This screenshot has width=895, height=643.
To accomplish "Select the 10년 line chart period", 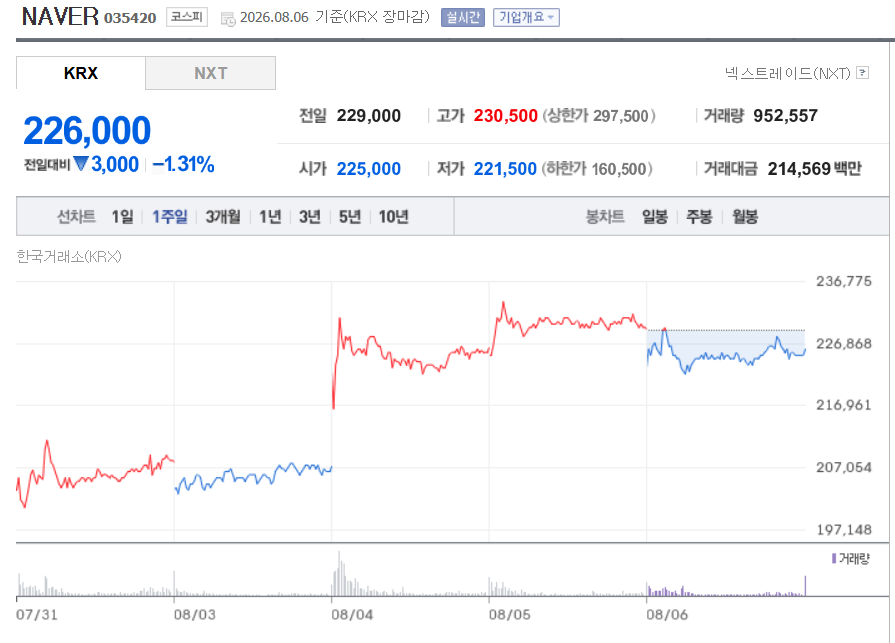I will click(394, 217).
